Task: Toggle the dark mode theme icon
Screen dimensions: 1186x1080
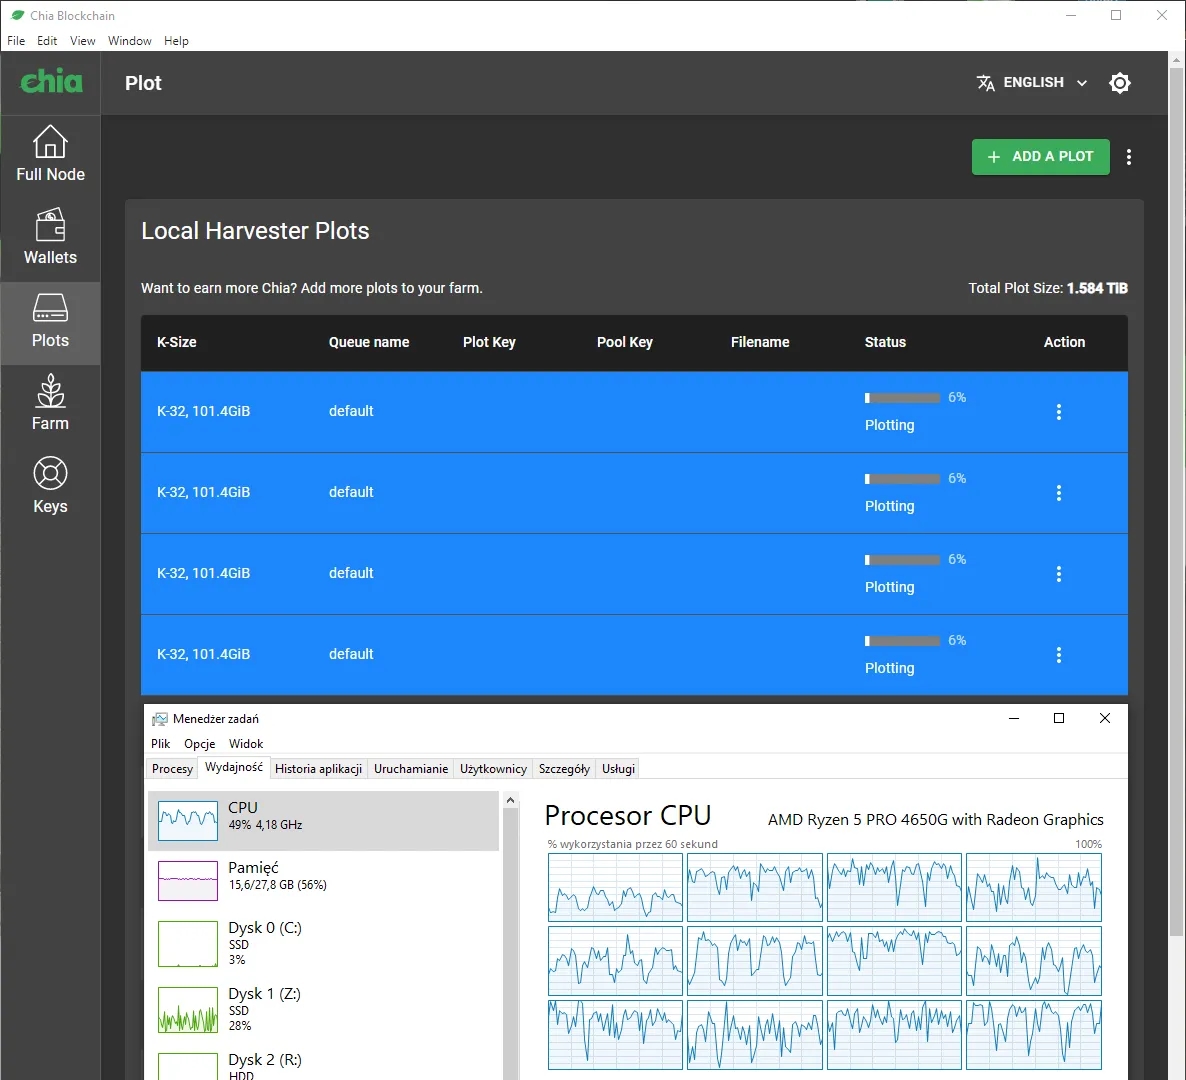Action: coord(1120,83)
